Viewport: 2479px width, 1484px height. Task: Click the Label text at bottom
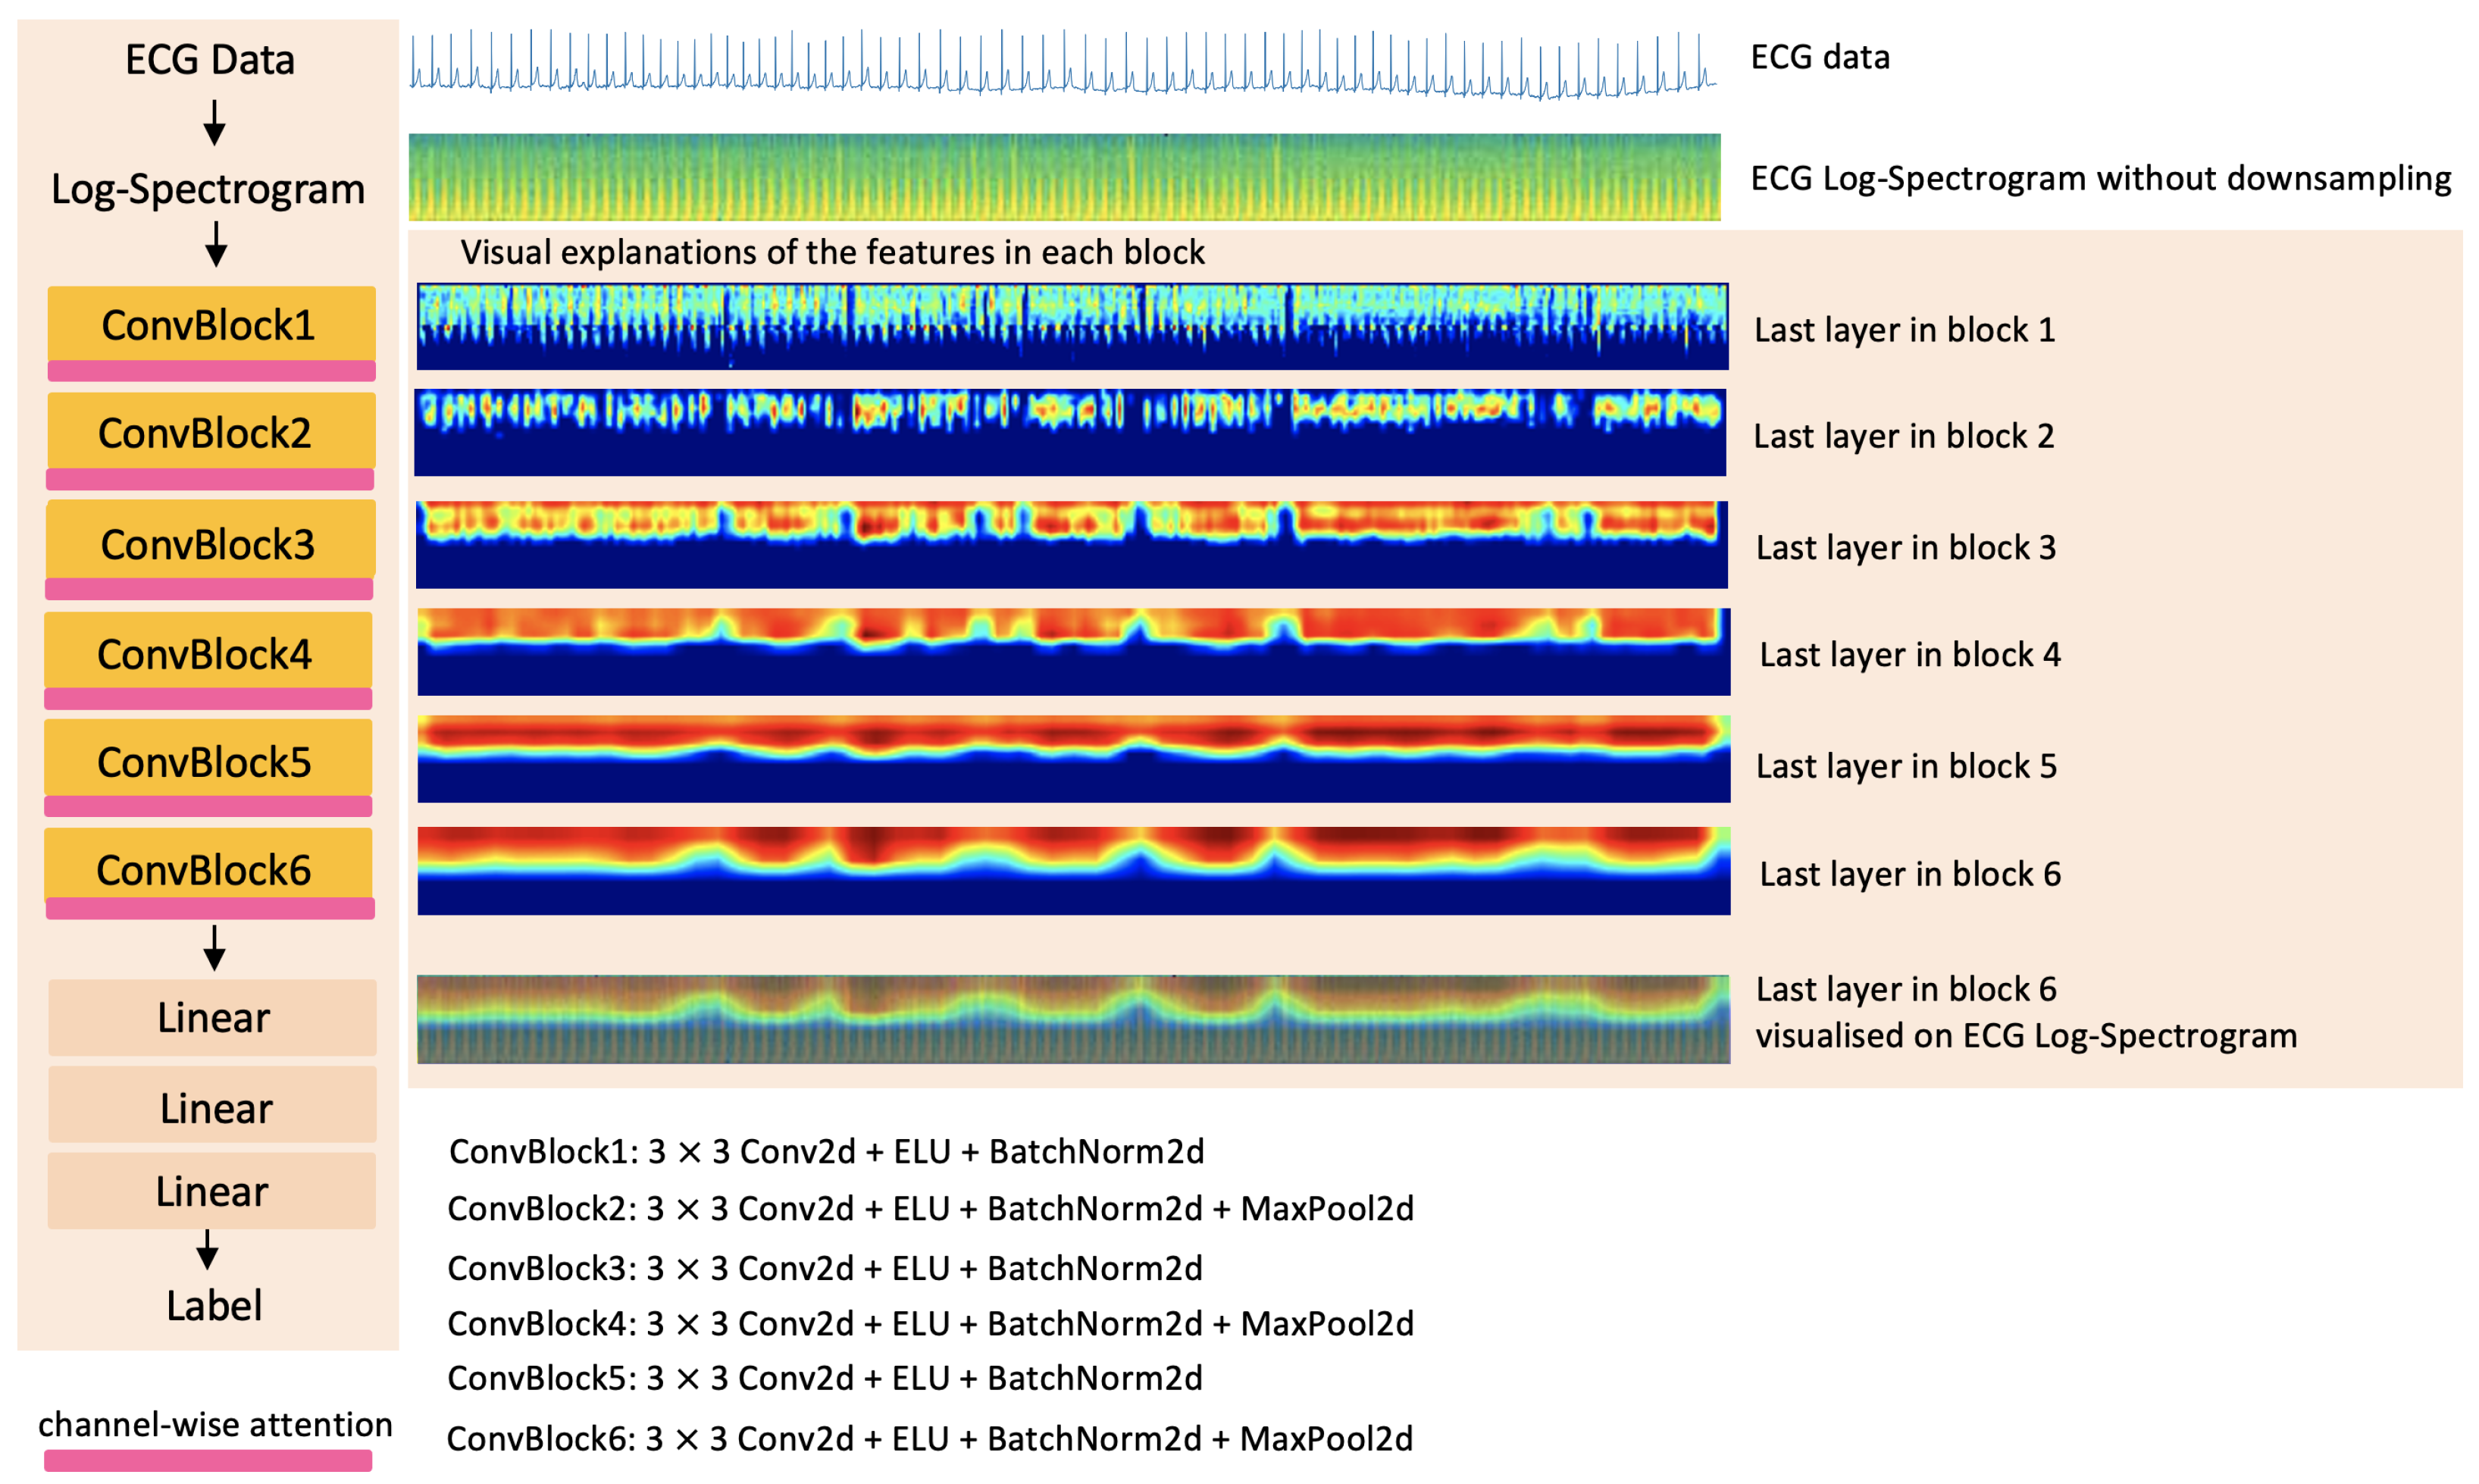[x=214, y=1305]
